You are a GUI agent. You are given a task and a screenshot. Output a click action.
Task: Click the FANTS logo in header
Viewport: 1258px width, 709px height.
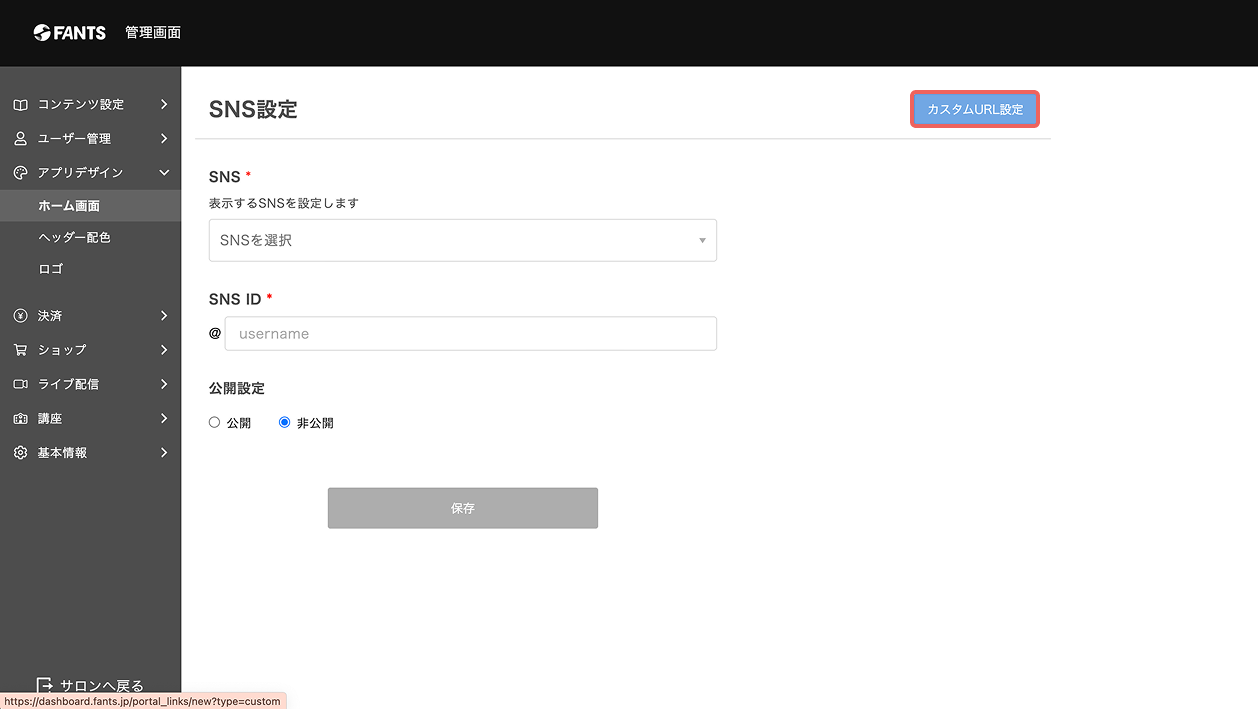point(69,32)
